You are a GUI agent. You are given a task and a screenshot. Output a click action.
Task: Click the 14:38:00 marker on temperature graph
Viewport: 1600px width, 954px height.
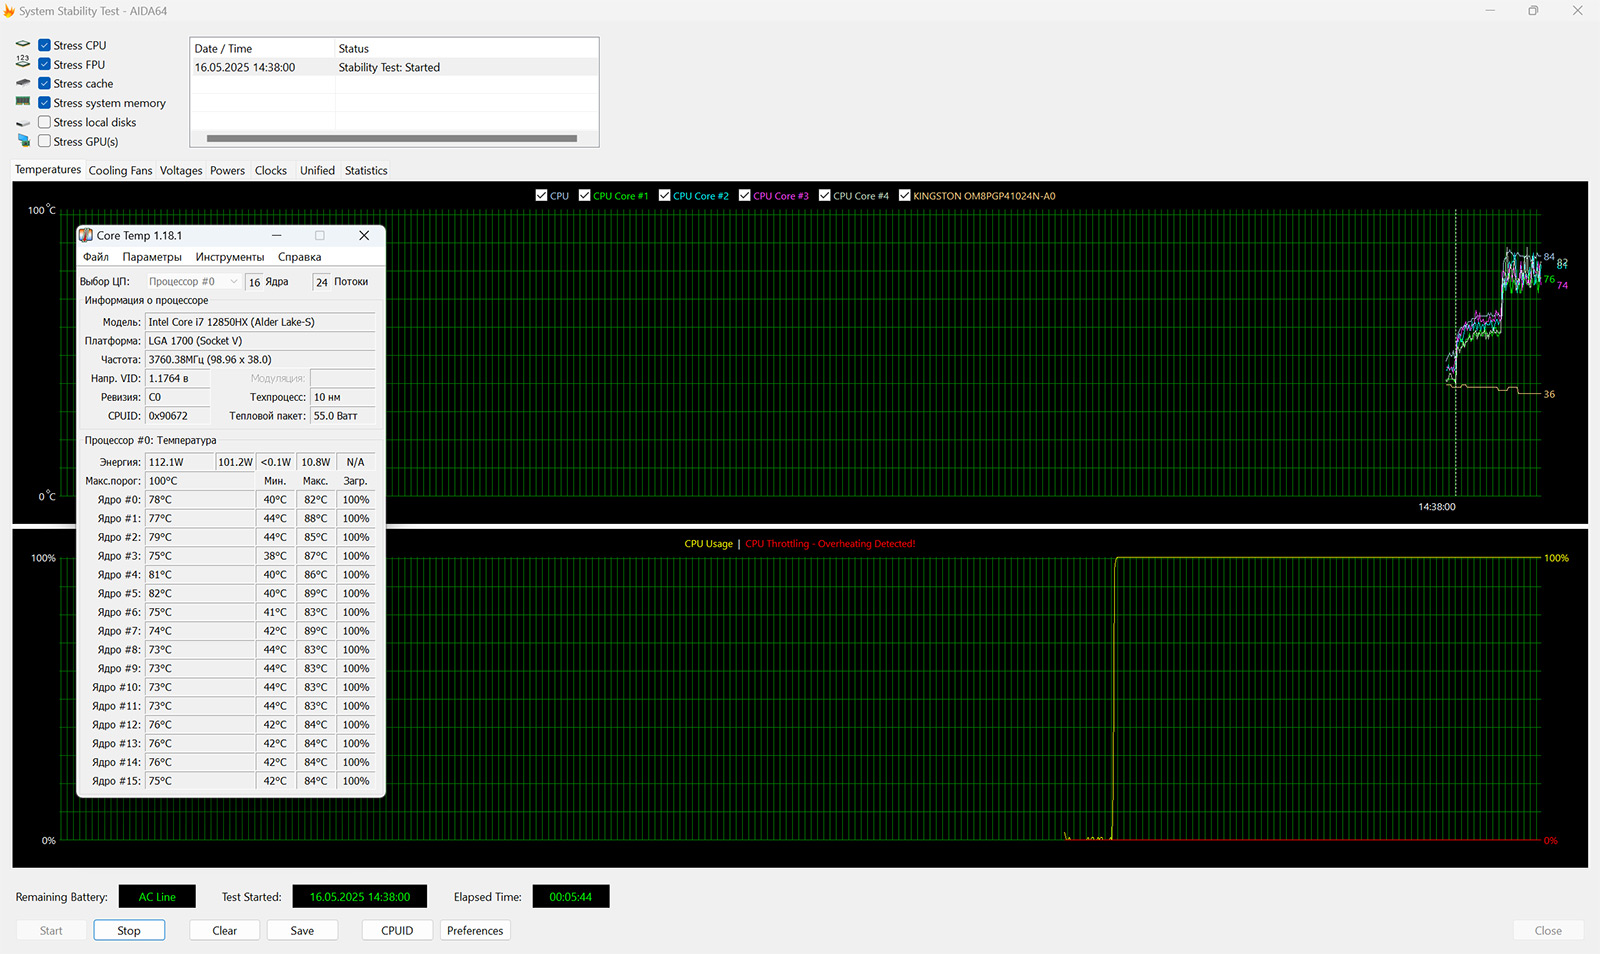click(x=1437, y=507)
